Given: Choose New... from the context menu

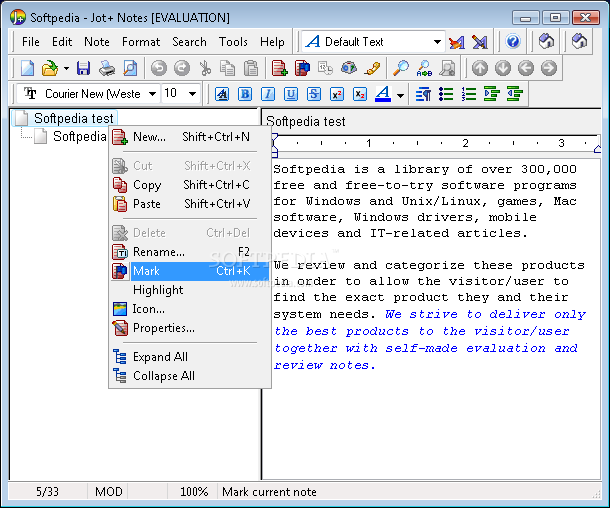Looking at the screenshot, I should 190,137.
